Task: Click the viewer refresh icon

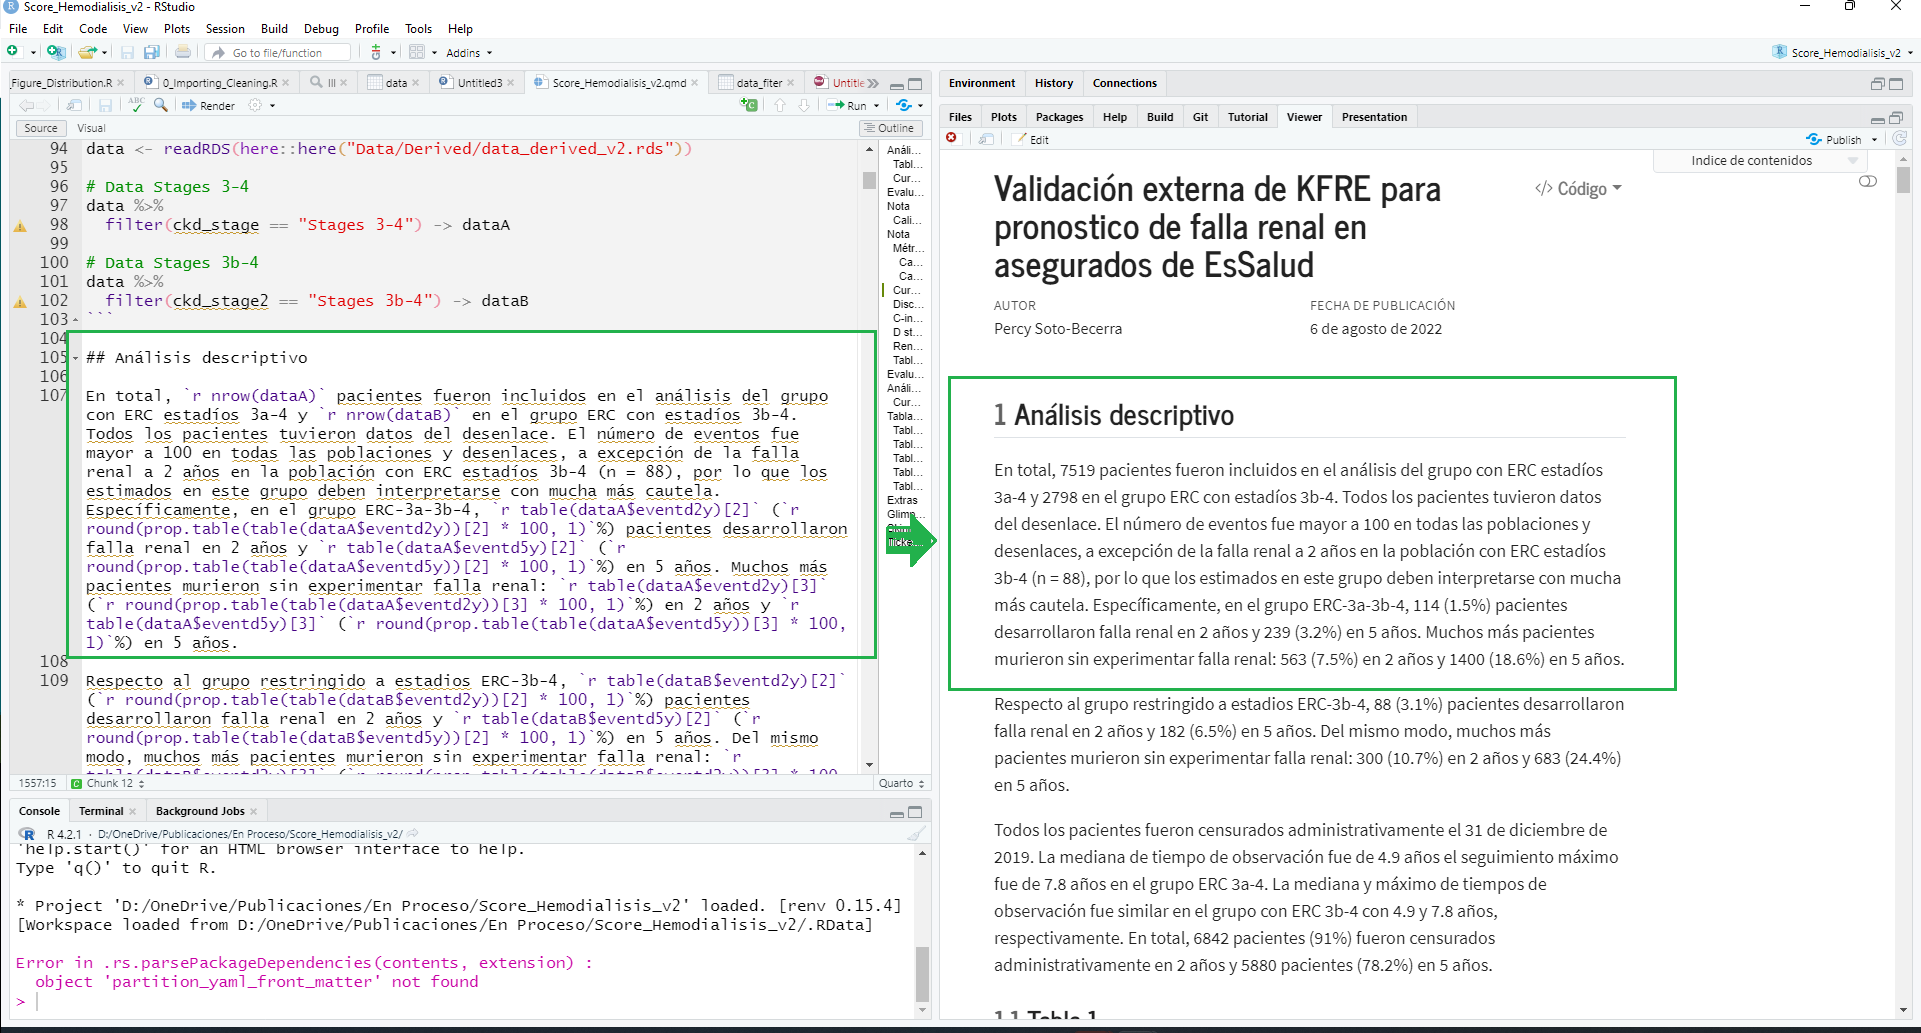Action: click(x=1900, y=139)
